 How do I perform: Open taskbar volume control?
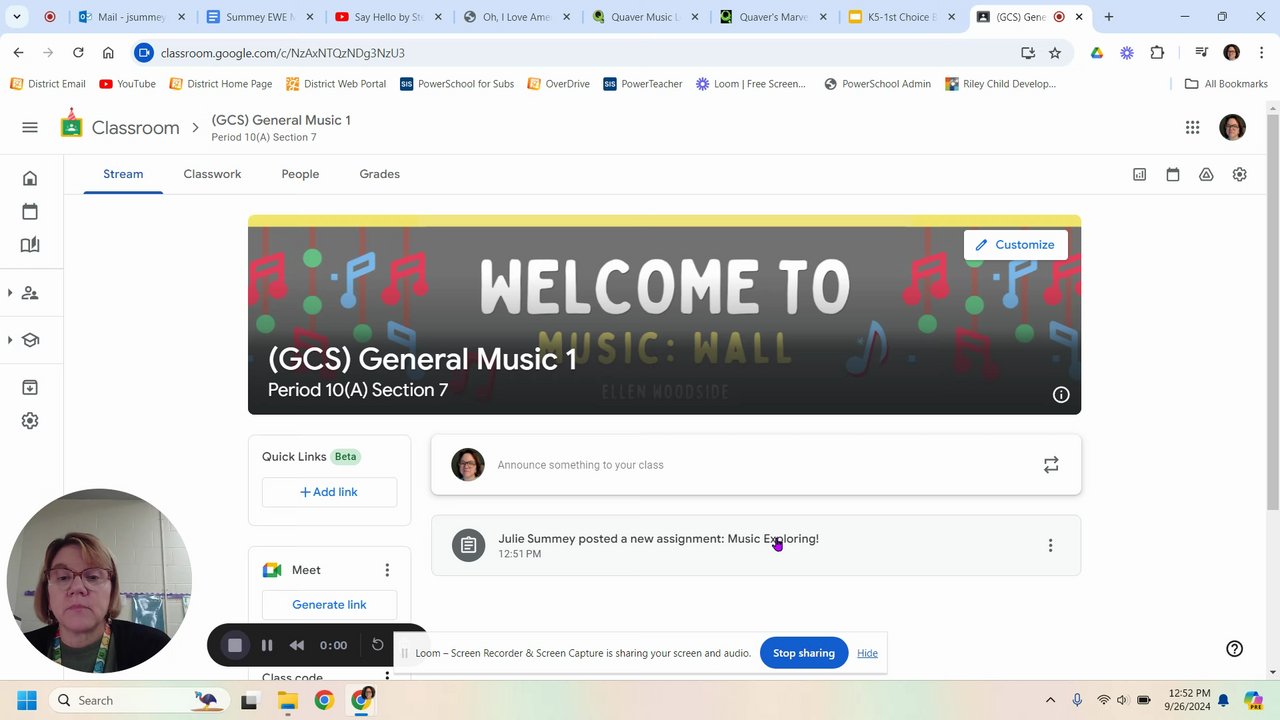click(x=1122, y=700)
